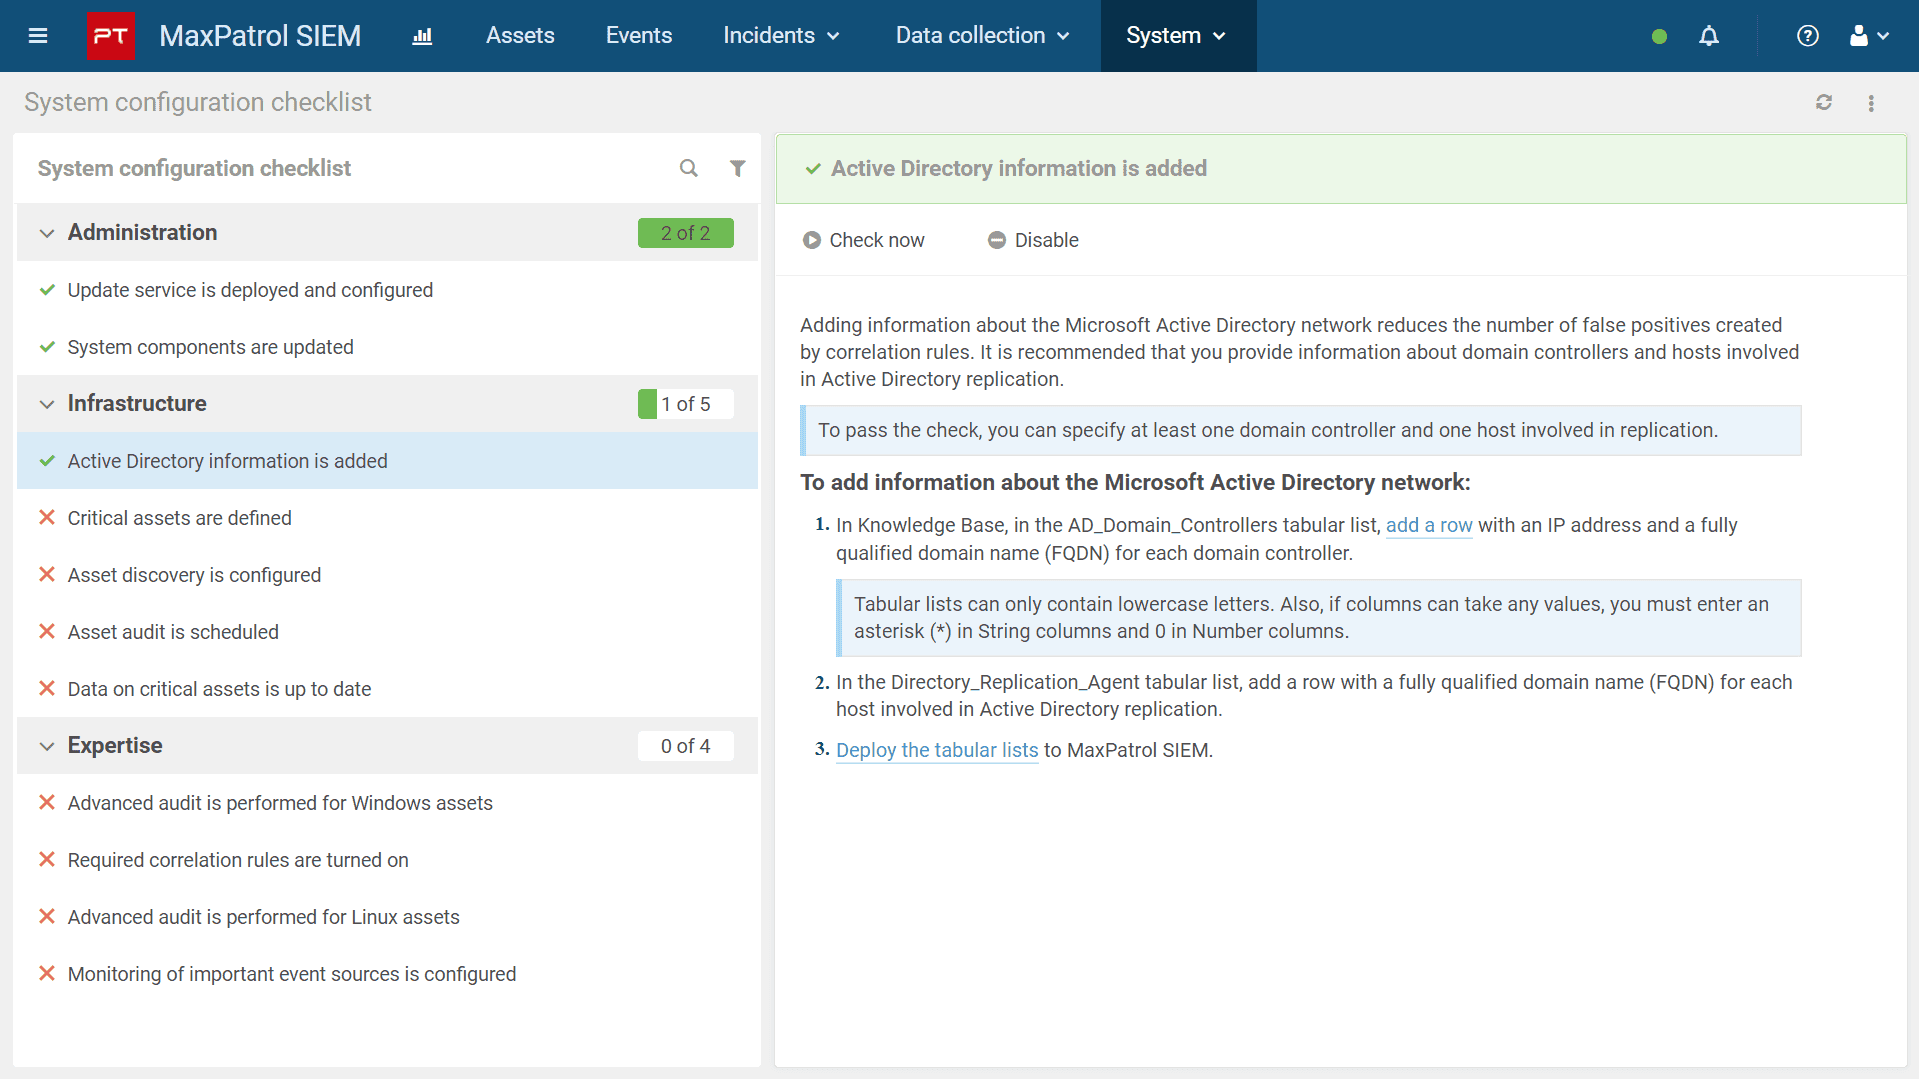Collapse the Expertise section

coord(47,746)
